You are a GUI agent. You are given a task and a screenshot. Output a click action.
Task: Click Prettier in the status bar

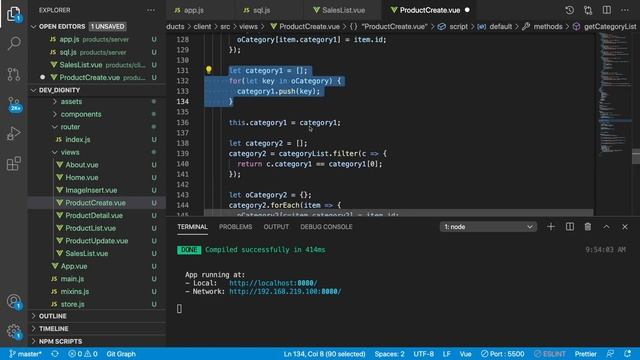point(585,354)
